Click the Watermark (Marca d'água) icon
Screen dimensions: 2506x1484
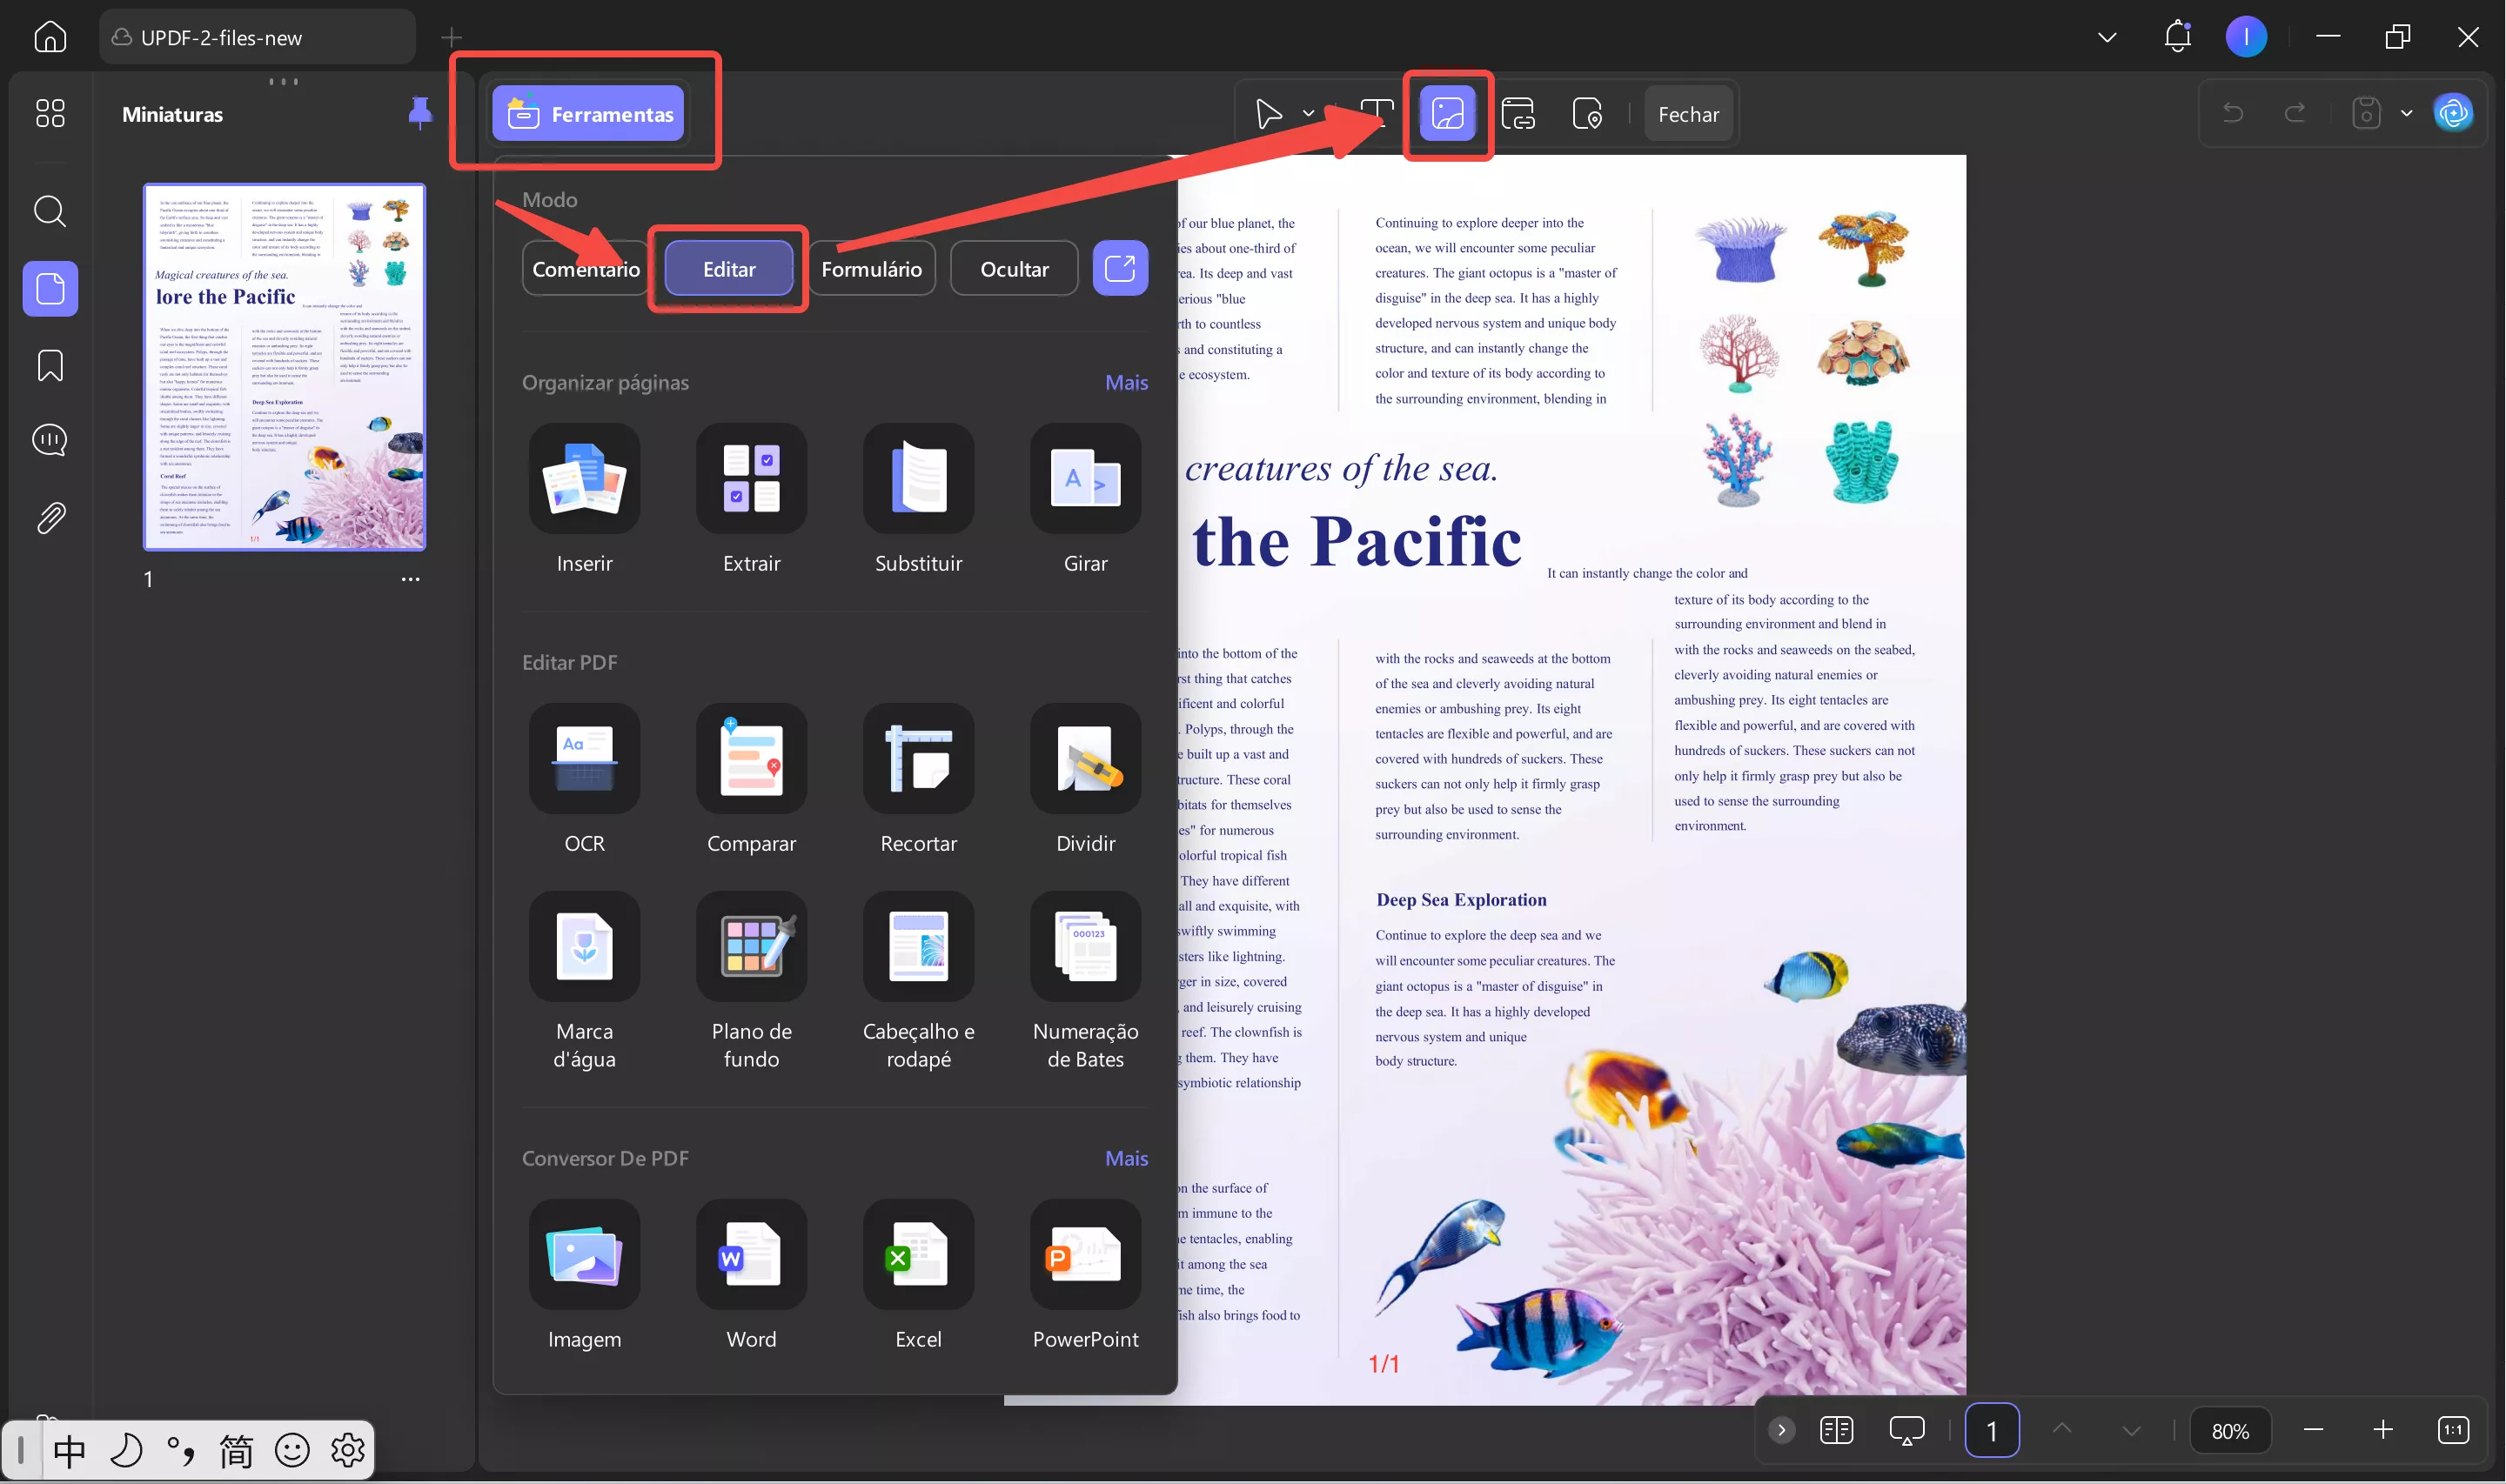click(584, 947)
